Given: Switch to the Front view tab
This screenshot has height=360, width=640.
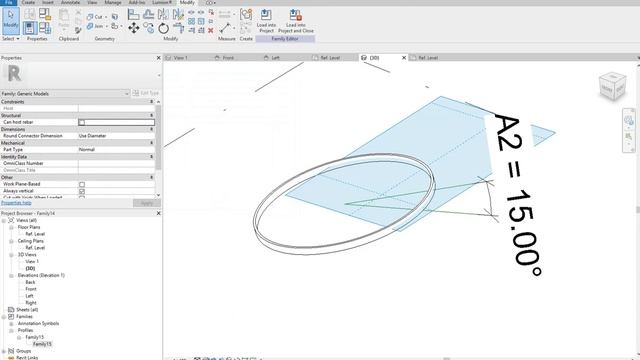Looking at the screenshot, I should [228, 58].
